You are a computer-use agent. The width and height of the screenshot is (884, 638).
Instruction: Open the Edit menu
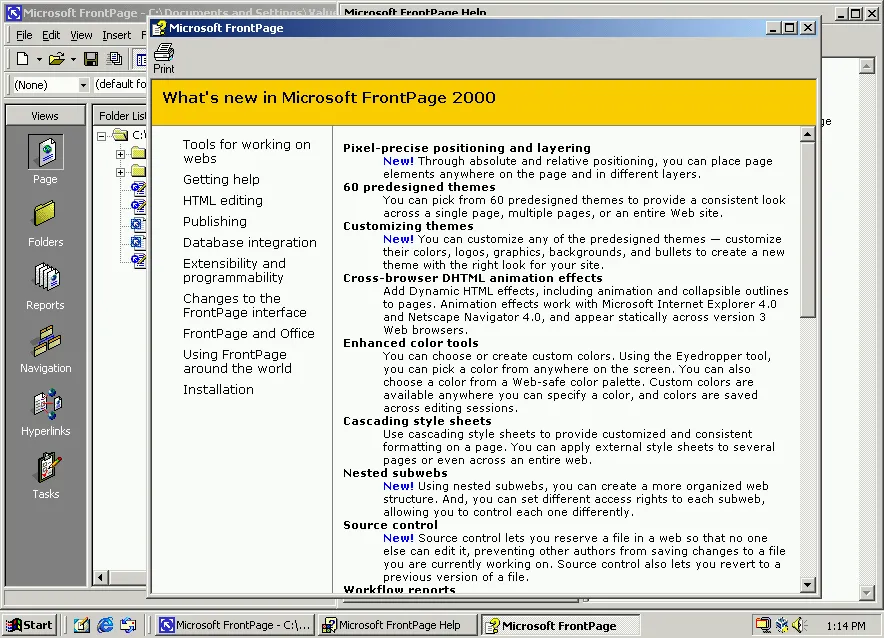coord(51,35)
